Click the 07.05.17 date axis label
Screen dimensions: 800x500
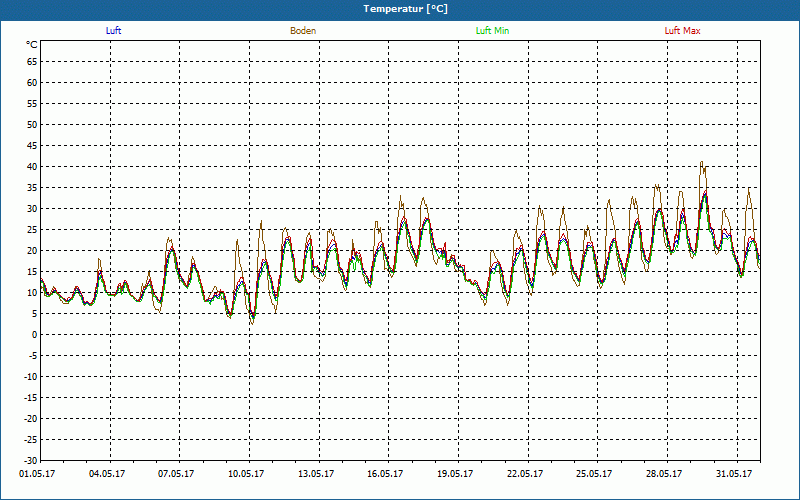(x=176, y=474)
